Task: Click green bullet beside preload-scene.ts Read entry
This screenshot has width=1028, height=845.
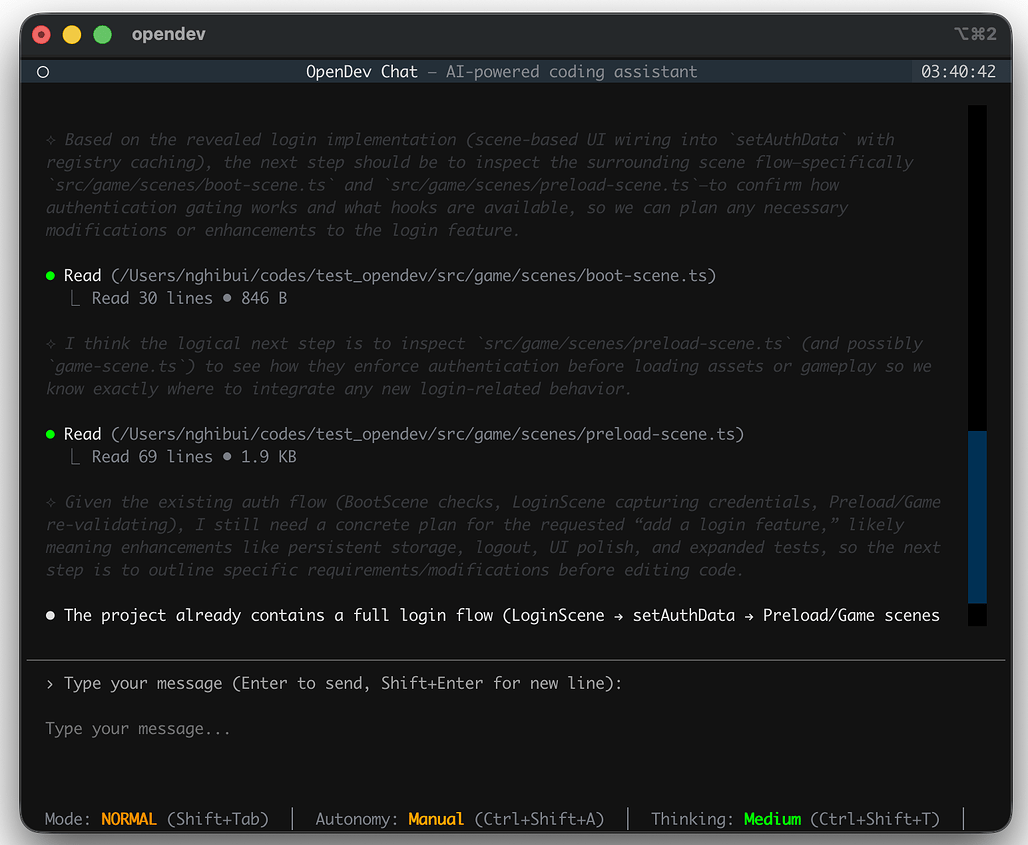Action: pos(51,434)
